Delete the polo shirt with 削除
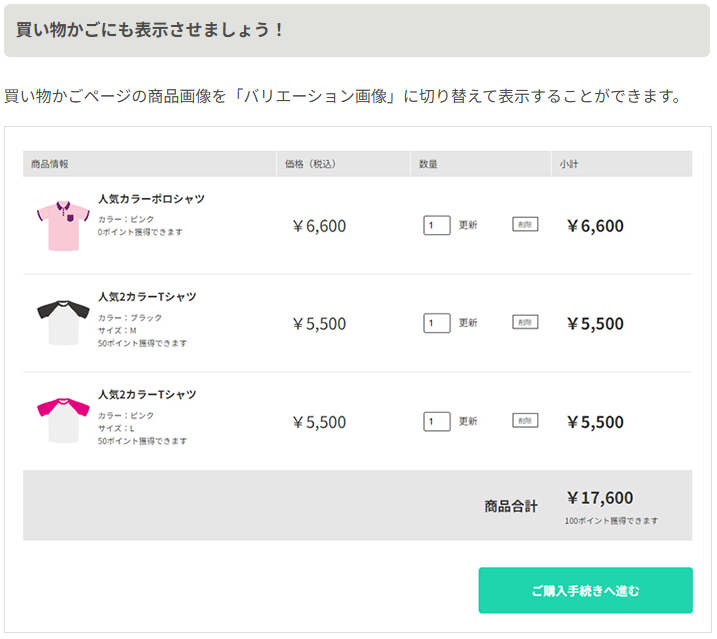This screenshot has height=639, width=717. pyautogui.click(x=525, y=225)
